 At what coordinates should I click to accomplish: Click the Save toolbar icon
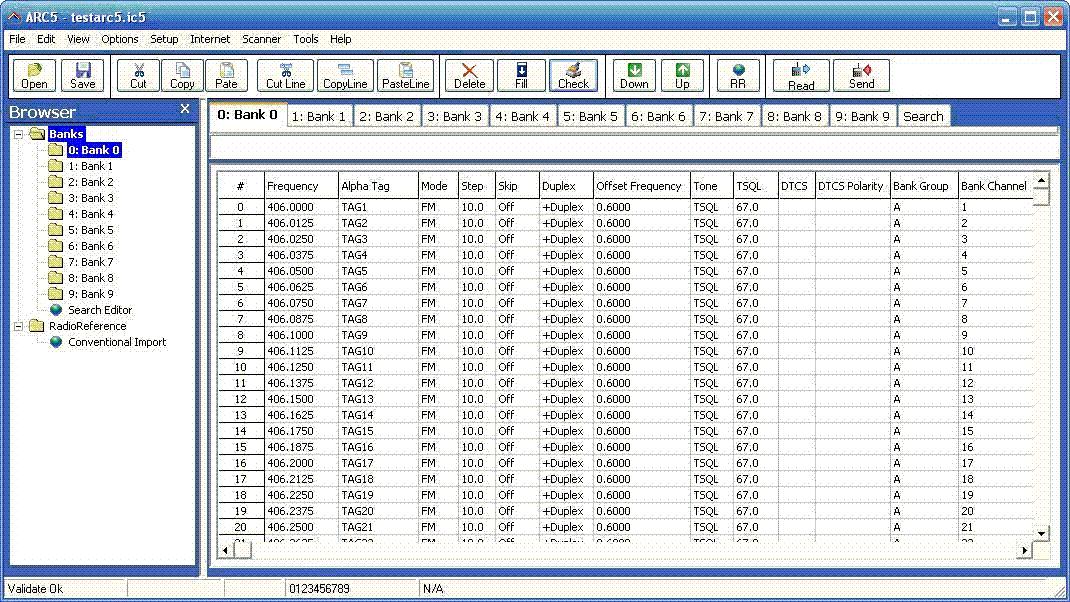click(83, 75)
